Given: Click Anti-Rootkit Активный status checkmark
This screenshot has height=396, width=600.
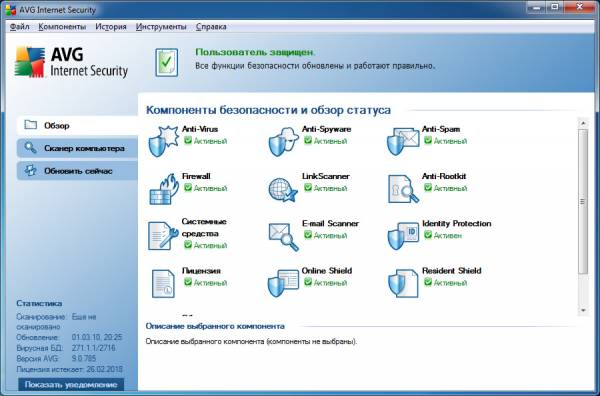Looking at the screenshot, I should point(428,187).
